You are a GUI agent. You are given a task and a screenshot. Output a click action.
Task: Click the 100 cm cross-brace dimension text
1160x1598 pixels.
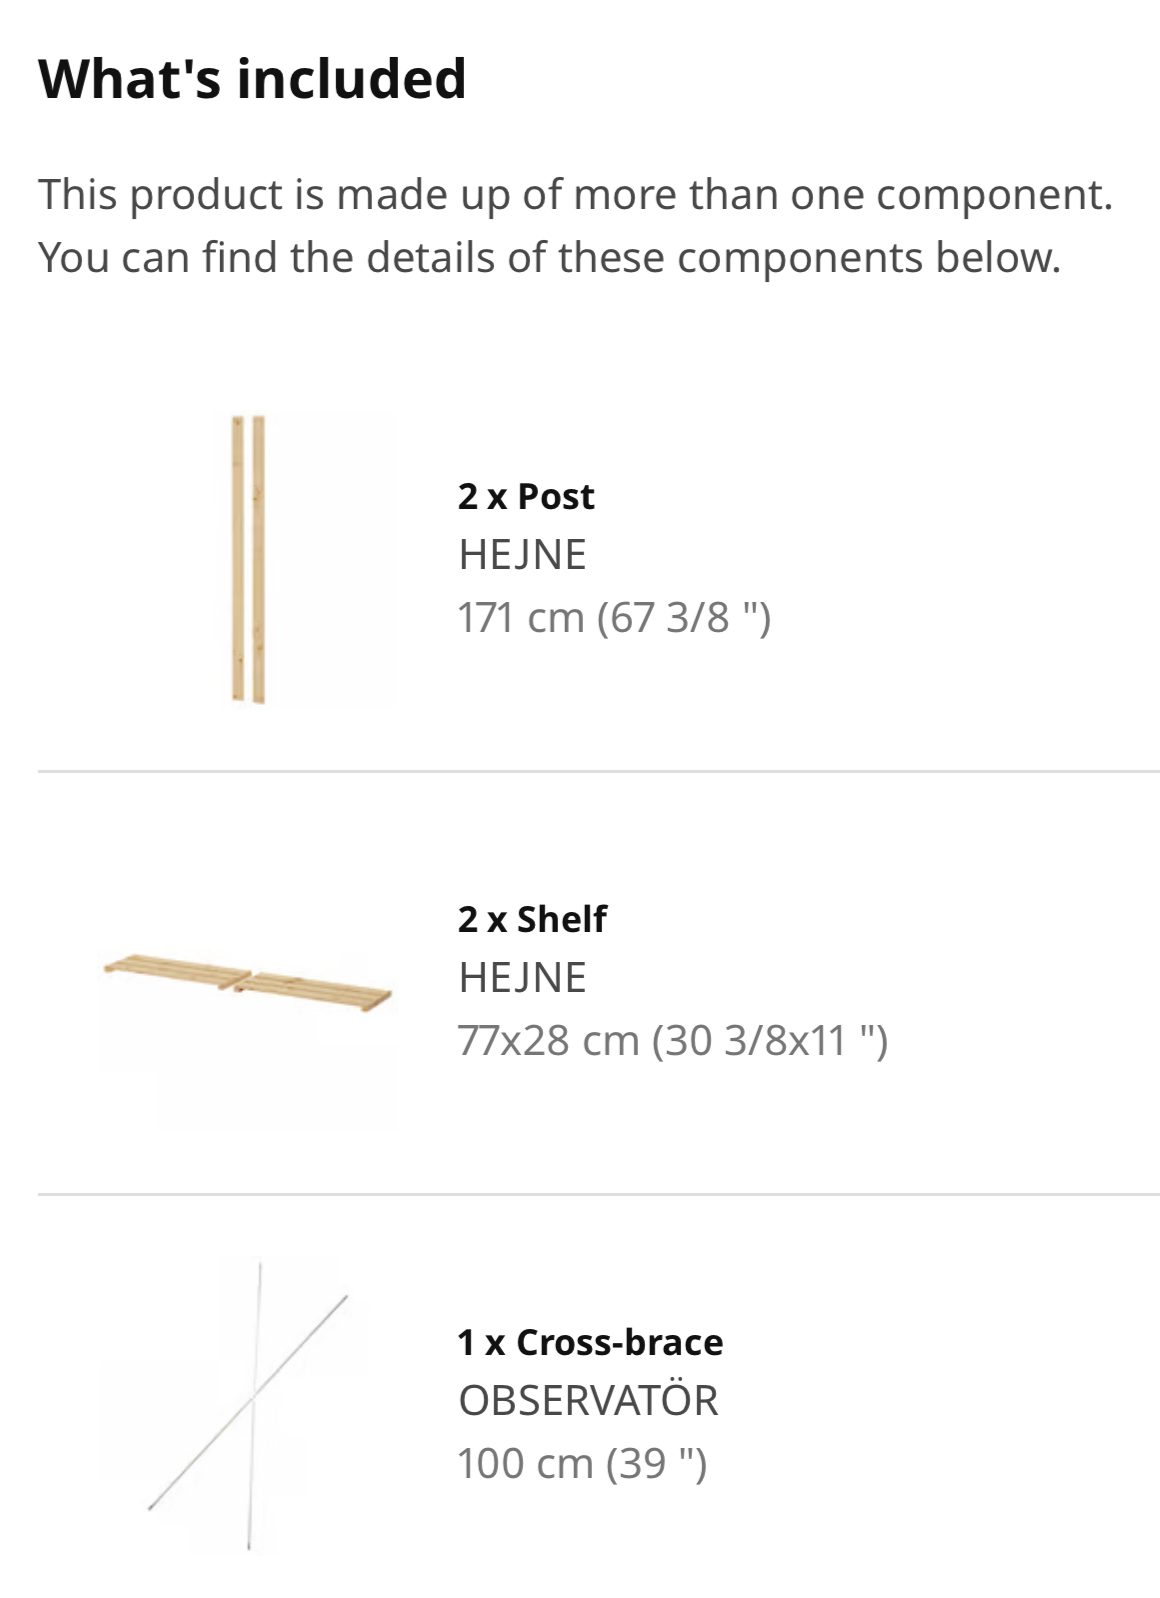(x=582, y=1464)
